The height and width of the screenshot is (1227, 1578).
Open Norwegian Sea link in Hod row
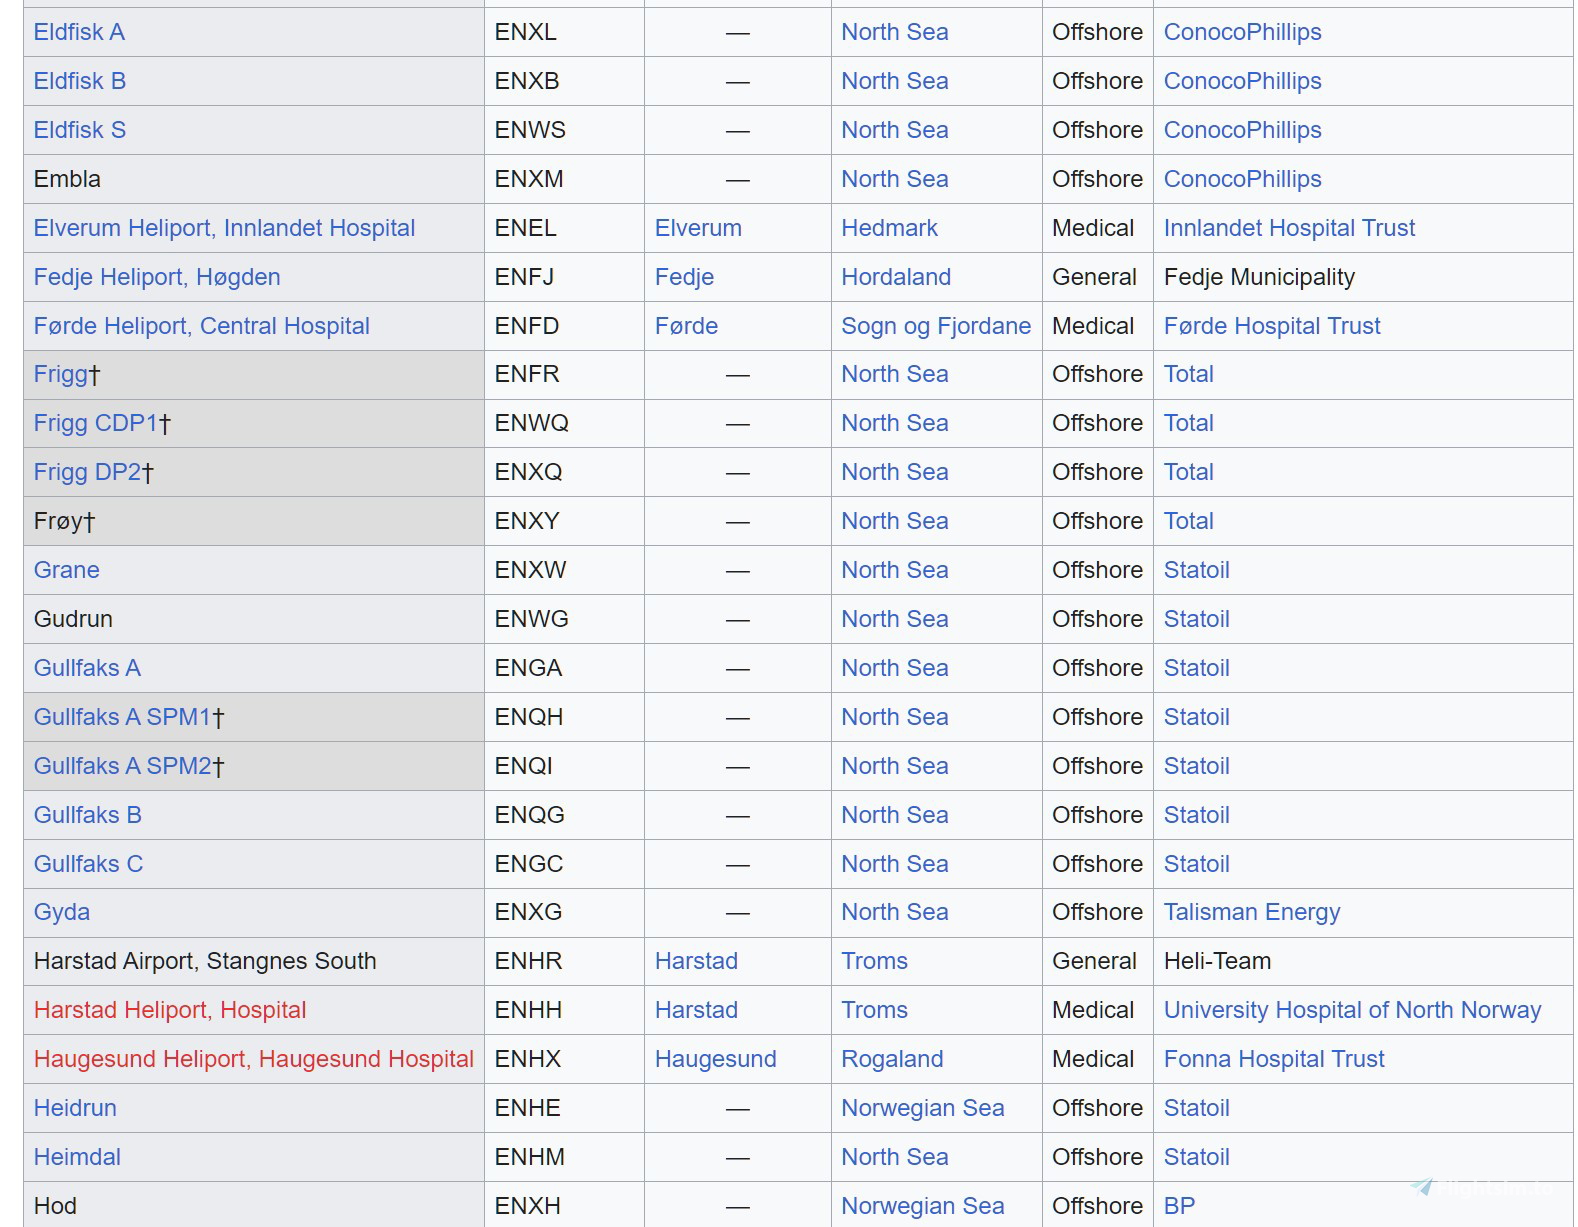[x=922, y=1206]
